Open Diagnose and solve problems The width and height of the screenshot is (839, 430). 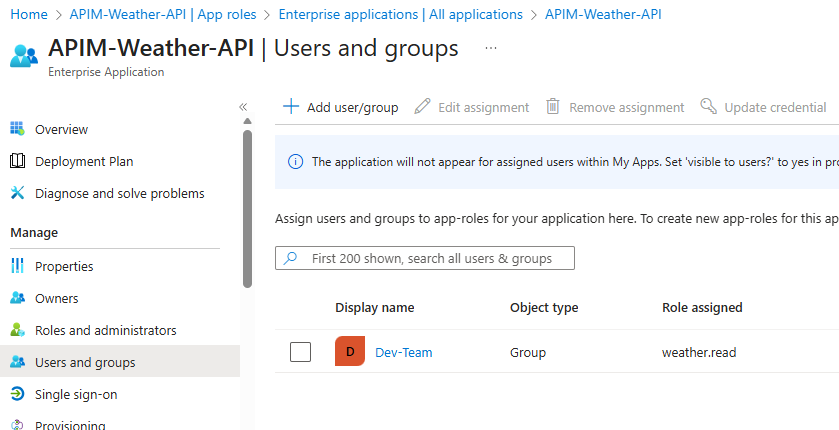coord(120,194)
